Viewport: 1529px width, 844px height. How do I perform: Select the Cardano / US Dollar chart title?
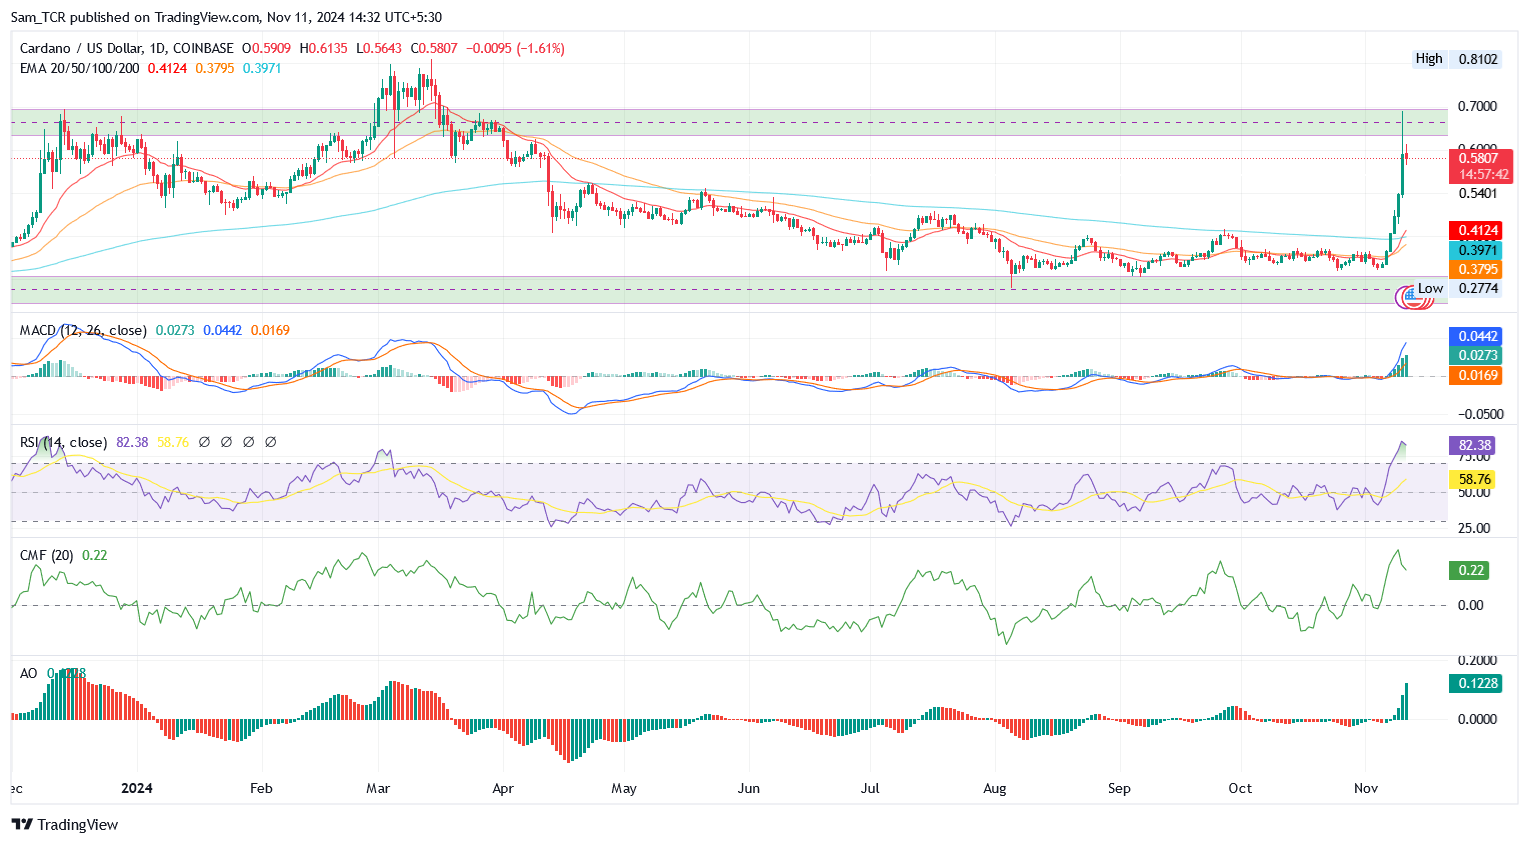127,48
